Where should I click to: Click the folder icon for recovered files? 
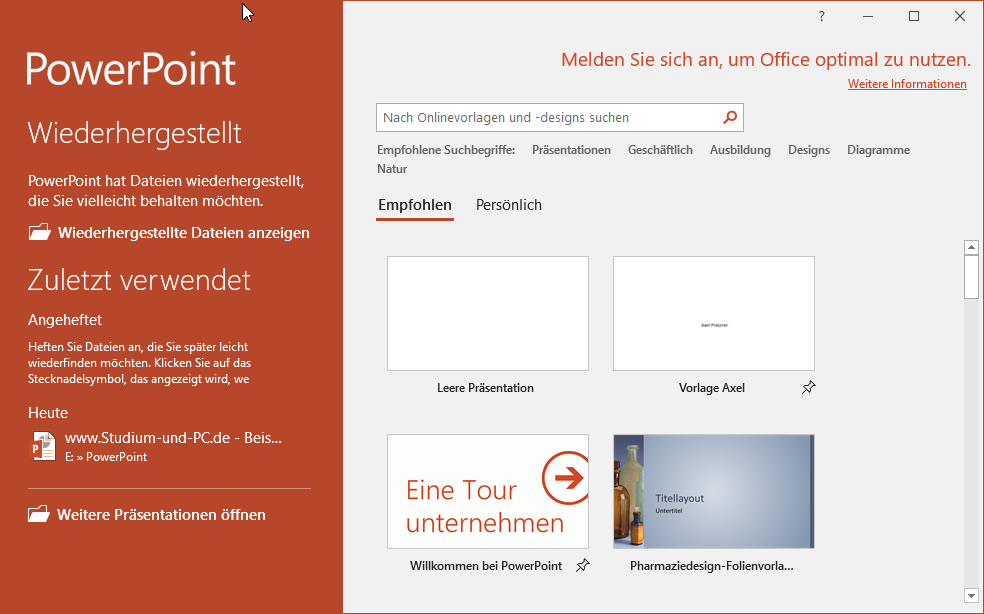pyautogui.click(x=40, y=232)
